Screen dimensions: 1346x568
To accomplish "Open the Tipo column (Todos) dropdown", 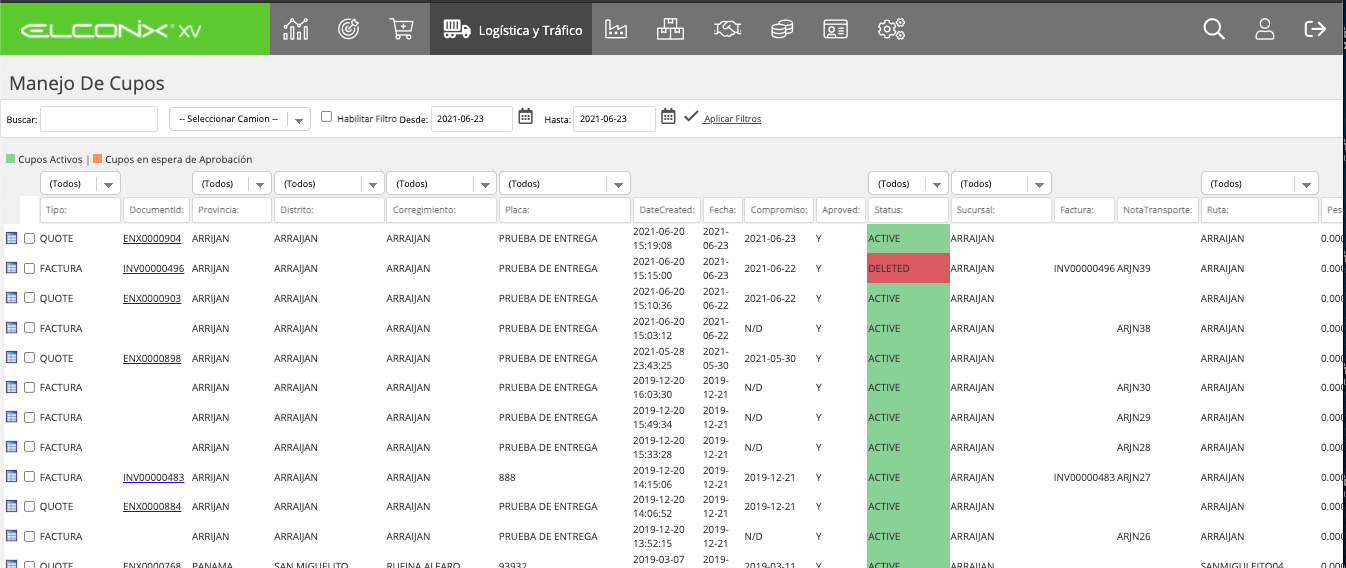I will pyautogui.click(x=81, y=184).
